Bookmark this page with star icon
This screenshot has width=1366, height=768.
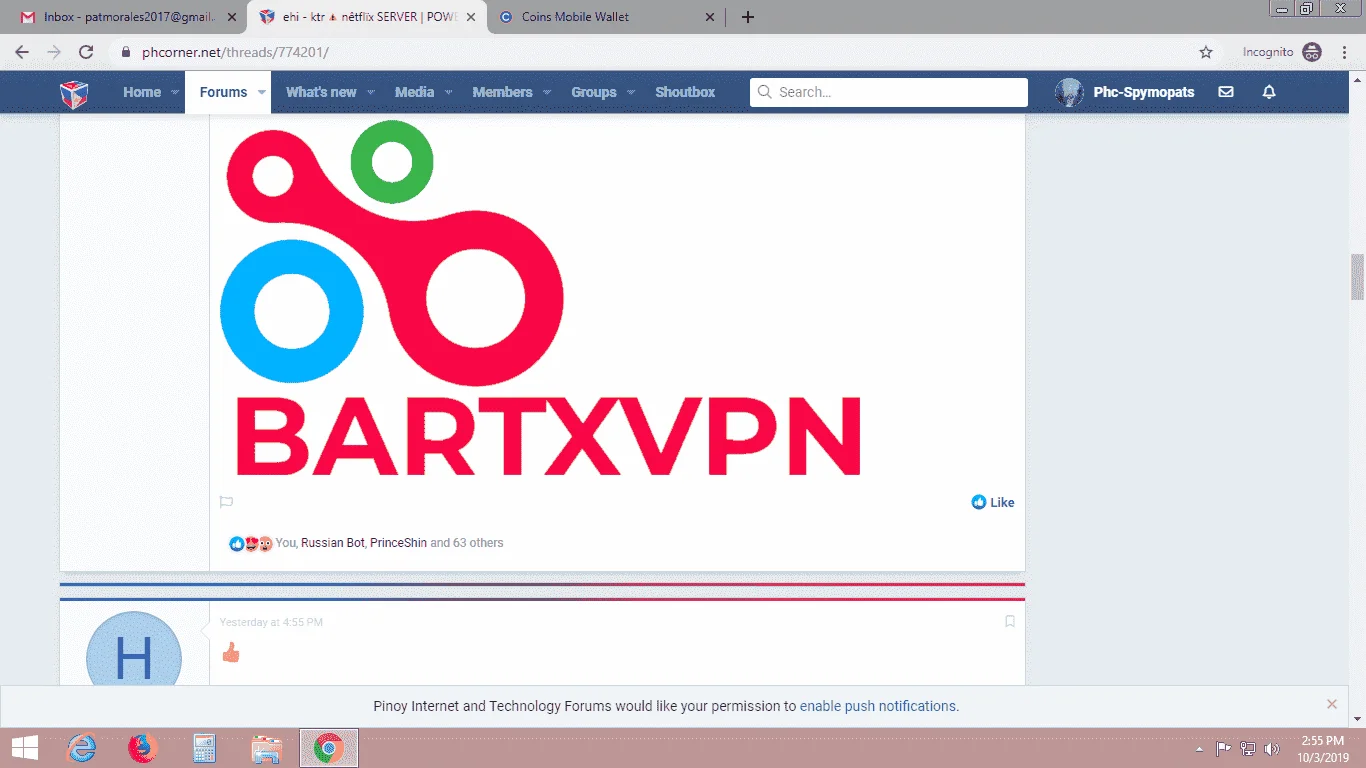pyautogui.click(x=1206, y=52)
